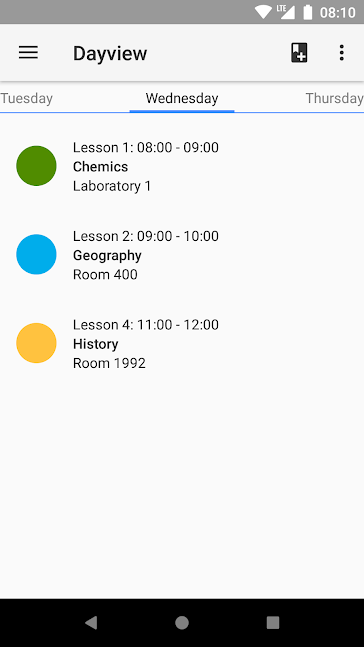Switch to the Tuesday tab

(26, 99)
